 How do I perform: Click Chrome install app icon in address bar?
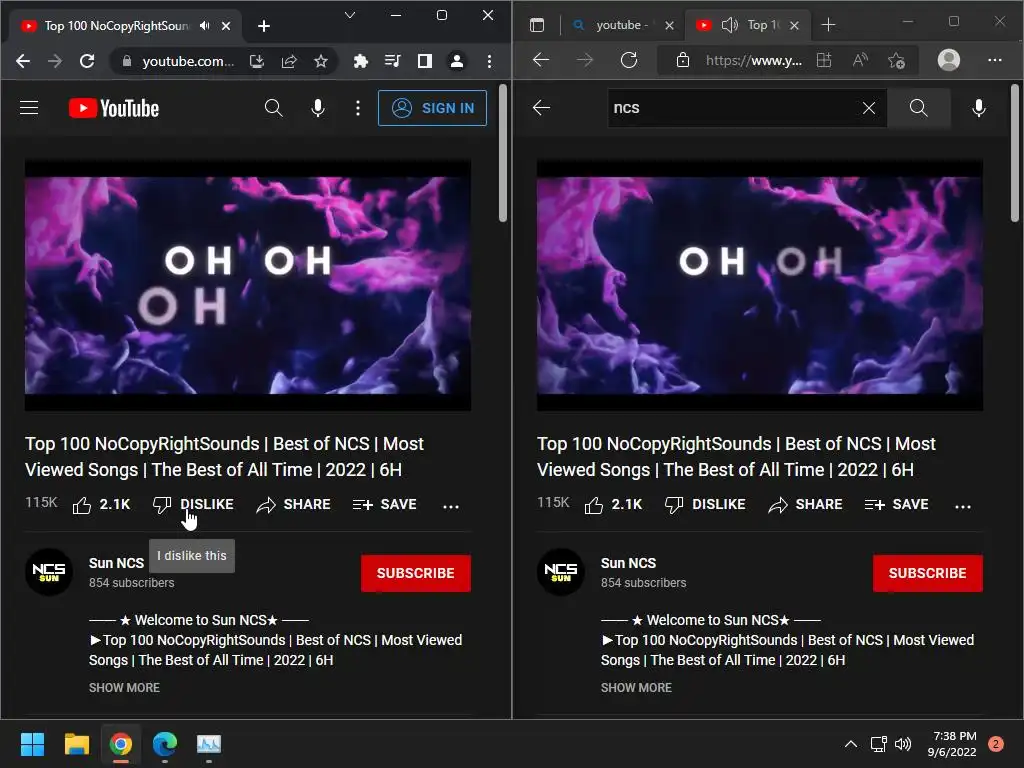coord(257,61)
